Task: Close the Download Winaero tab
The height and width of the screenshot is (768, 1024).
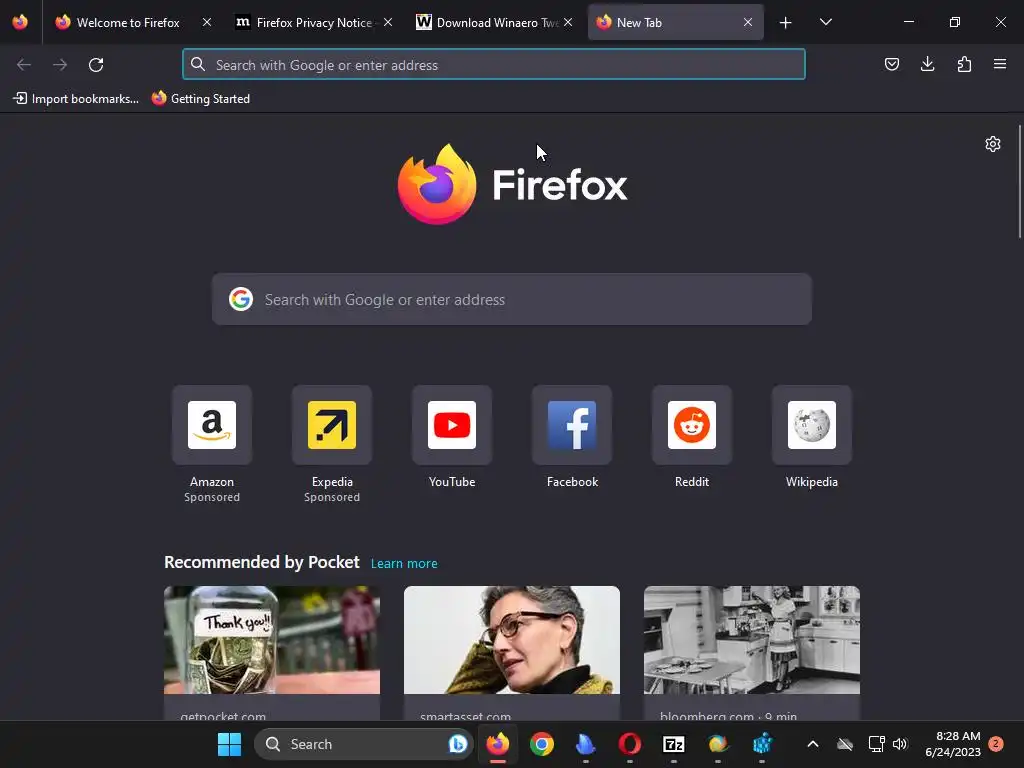Action: [x=568, y=22]
